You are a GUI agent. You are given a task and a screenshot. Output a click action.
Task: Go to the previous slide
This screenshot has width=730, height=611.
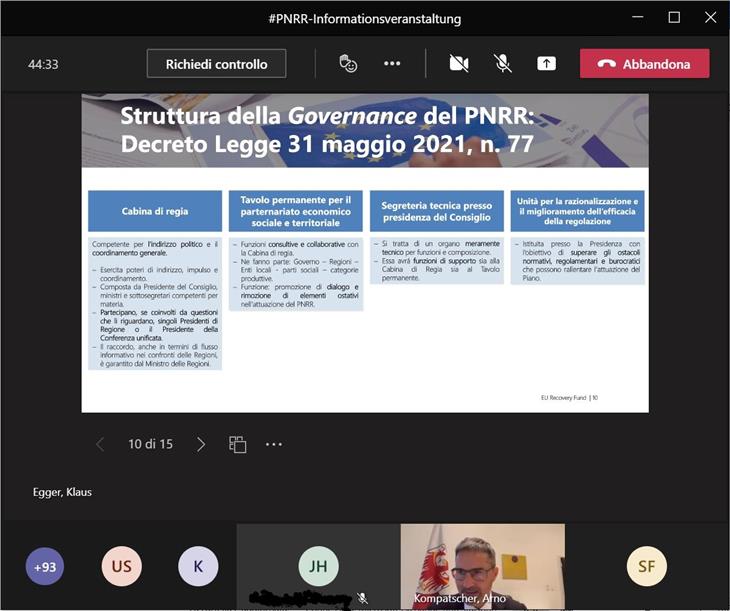(100, 444)
